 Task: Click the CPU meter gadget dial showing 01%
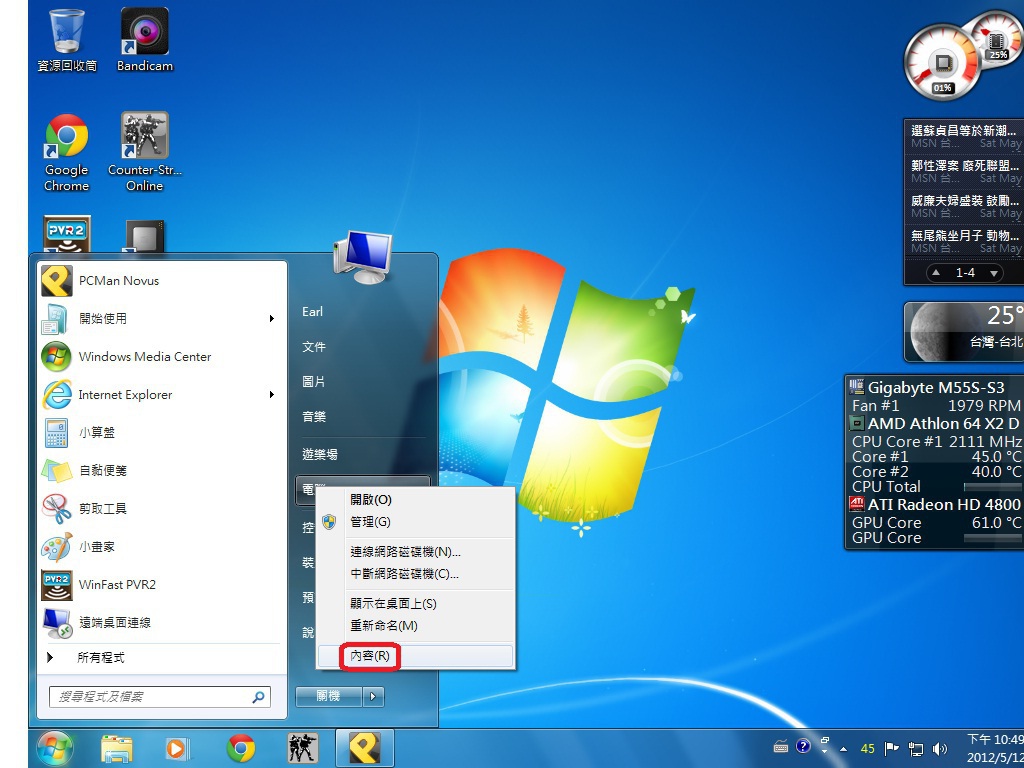click(x=942, y=64)
